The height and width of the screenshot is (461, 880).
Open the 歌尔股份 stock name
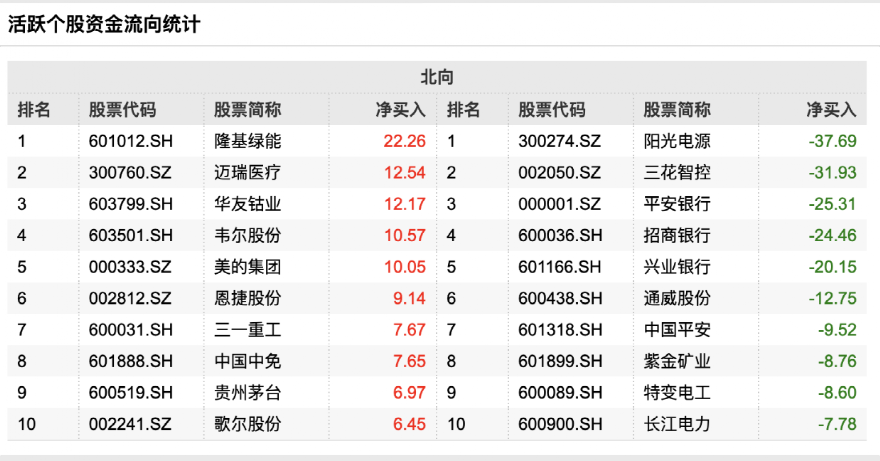(x=248, y=424)
